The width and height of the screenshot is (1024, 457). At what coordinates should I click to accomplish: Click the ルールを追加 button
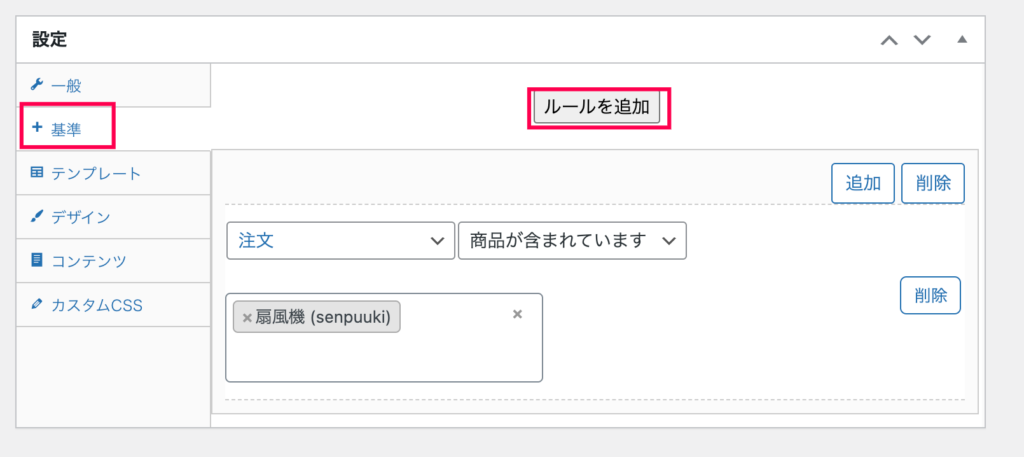(597, 107)
